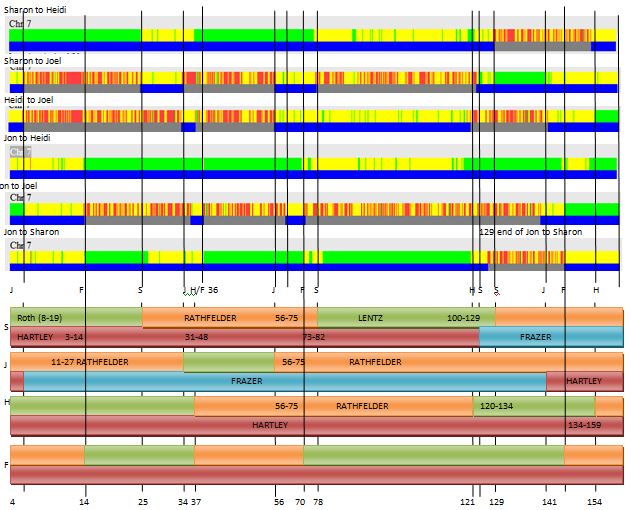Image resolution: width=631 pixels, height=510 pixels.
Task: Click the "Heidi to Joel" comparison label
Action: coord(29,100)
